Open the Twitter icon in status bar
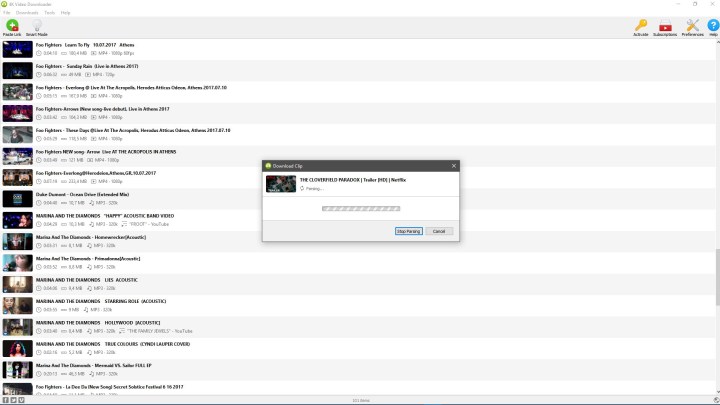This screenshot has height=405, width=720. 13,400
